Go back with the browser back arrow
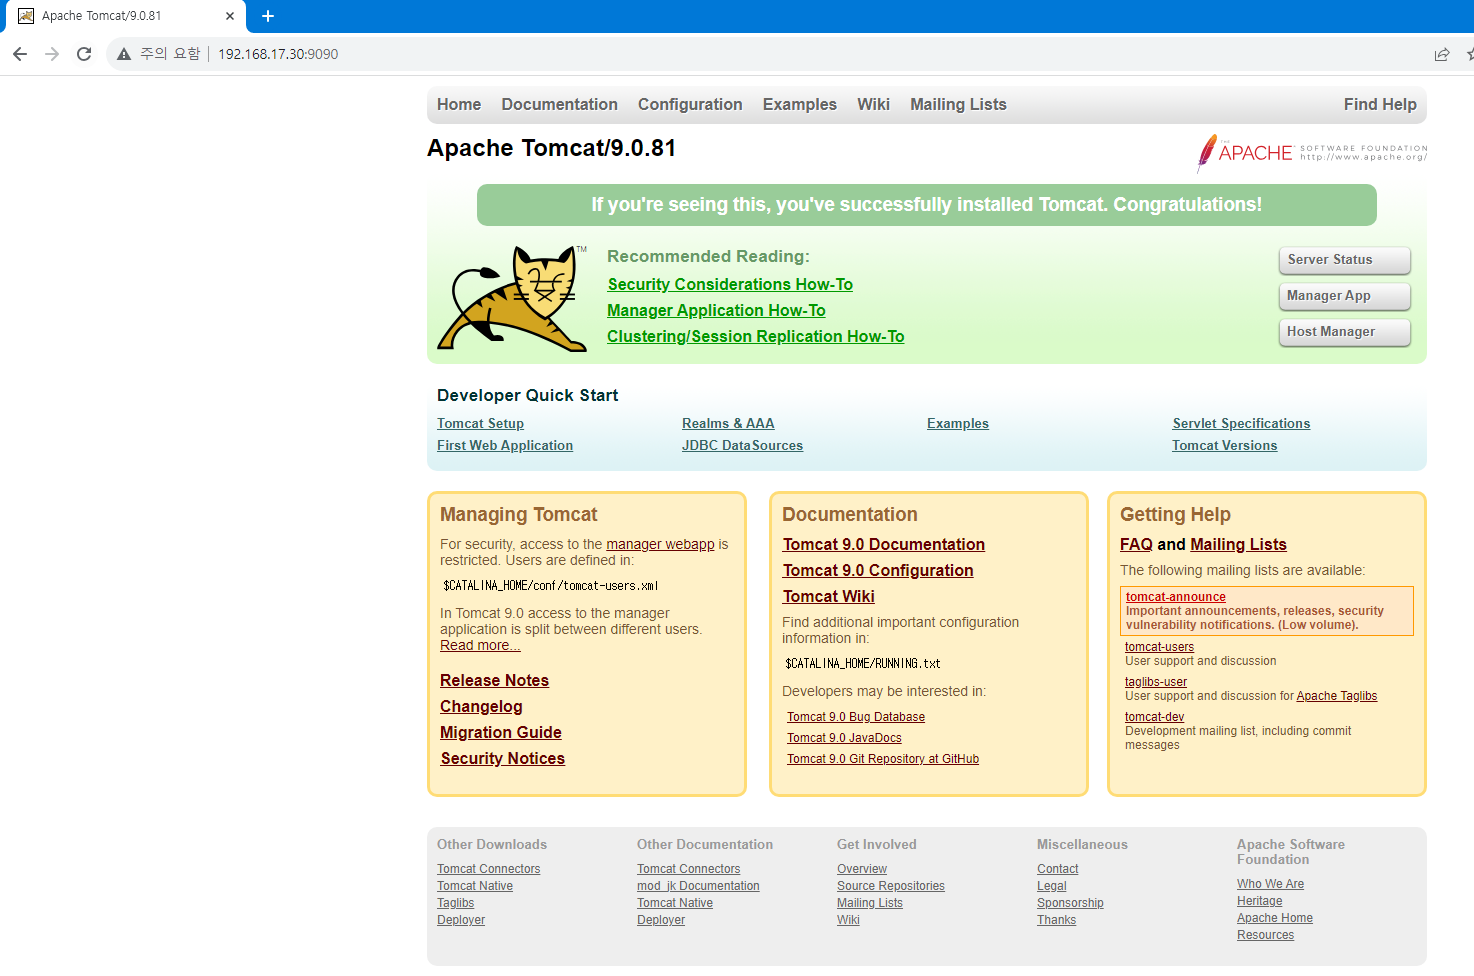1474x976 pixels. tap(20, 54)
